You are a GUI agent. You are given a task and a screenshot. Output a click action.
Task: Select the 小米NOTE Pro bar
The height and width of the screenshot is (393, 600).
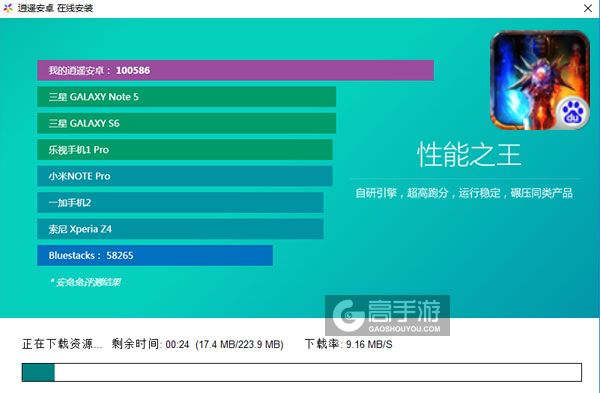point(185,176)
